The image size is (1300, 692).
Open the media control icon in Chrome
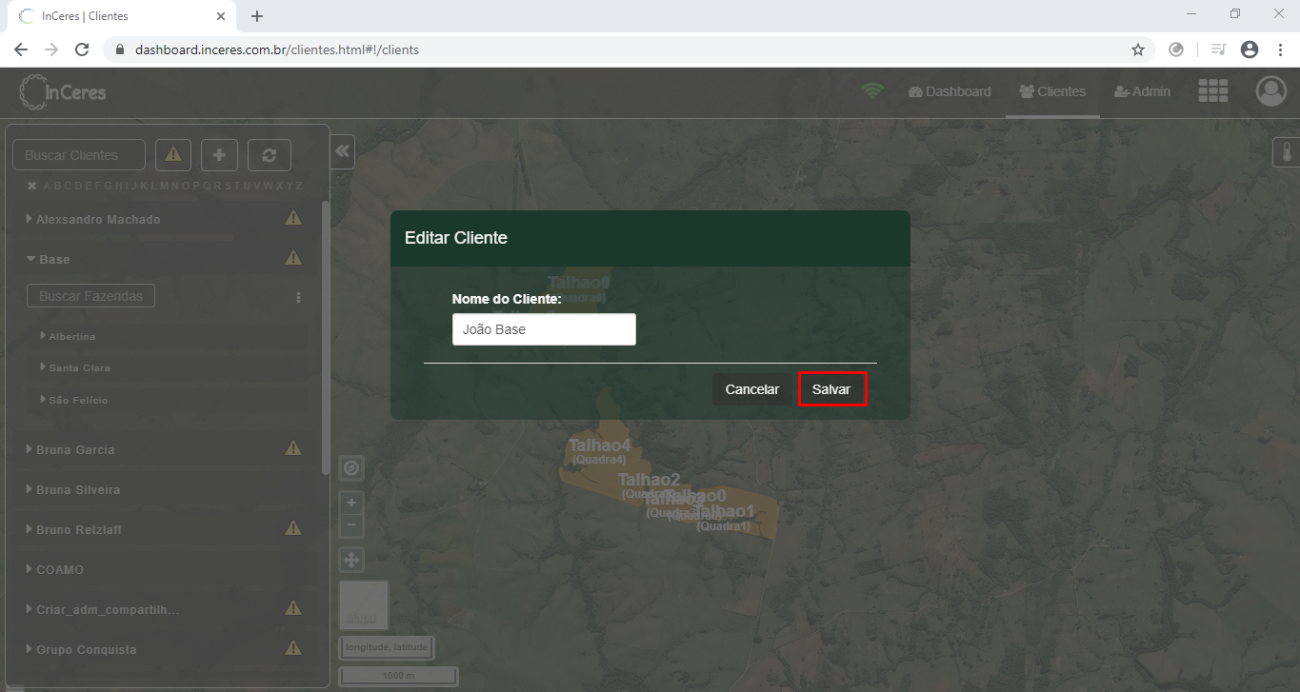1217,49
